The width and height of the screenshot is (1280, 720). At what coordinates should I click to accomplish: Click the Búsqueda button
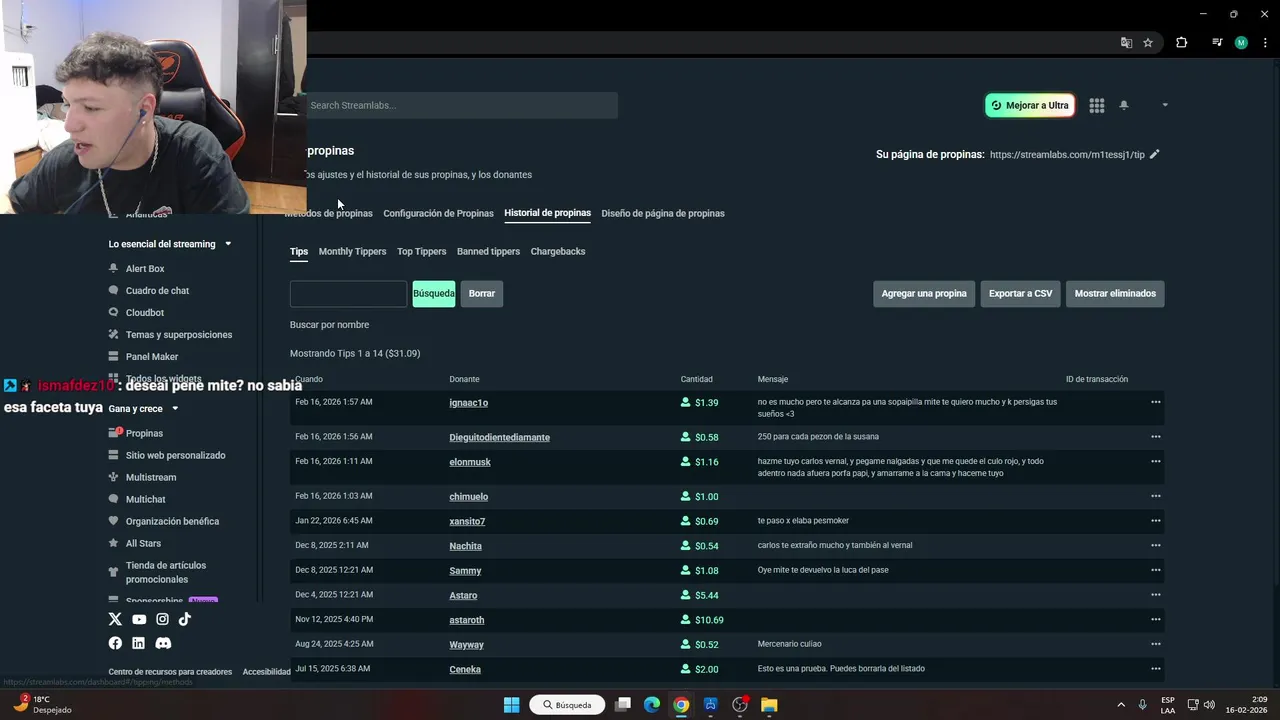pyautogui.click(x=434, y=293)
